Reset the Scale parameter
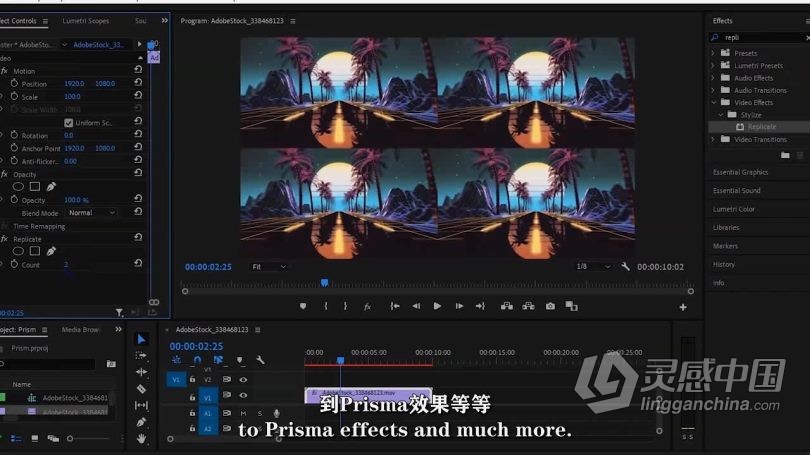The width and height of the screenshot is (810, 455). click(138, 96)
